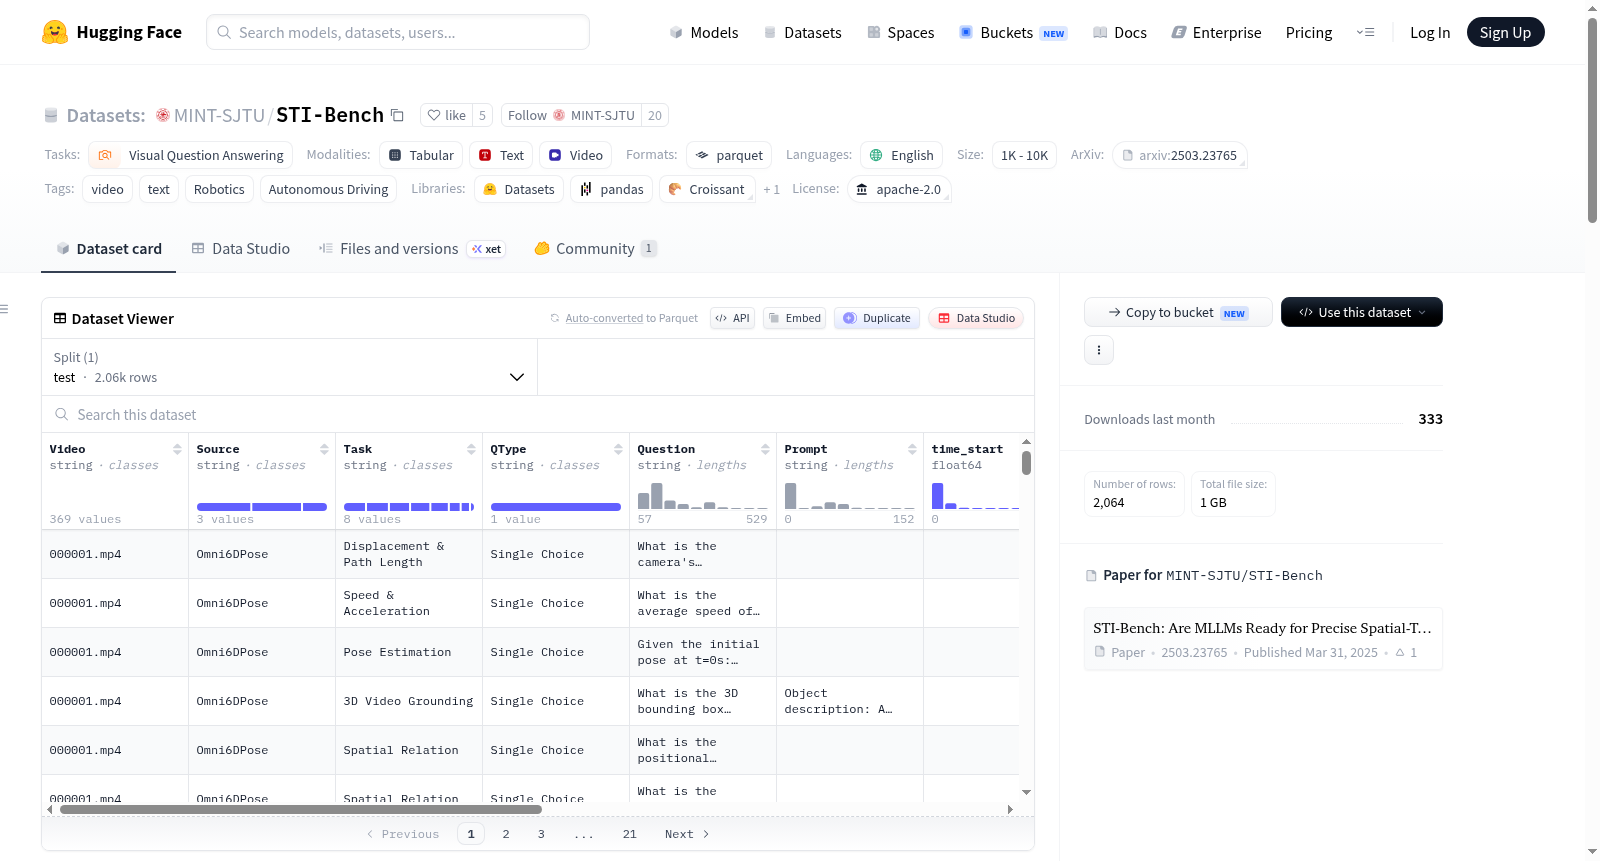
Task: Open the Dataset card tab
Action: (108, 249)
